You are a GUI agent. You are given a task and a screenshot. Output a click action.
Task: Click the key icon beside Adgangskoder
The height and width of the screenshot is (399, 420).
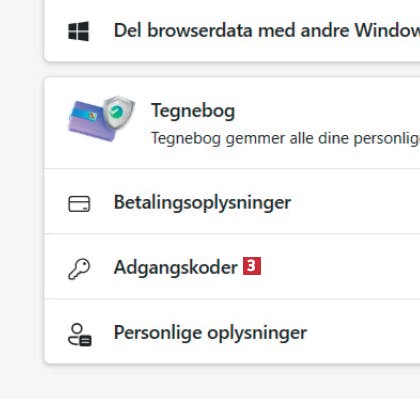79,269
